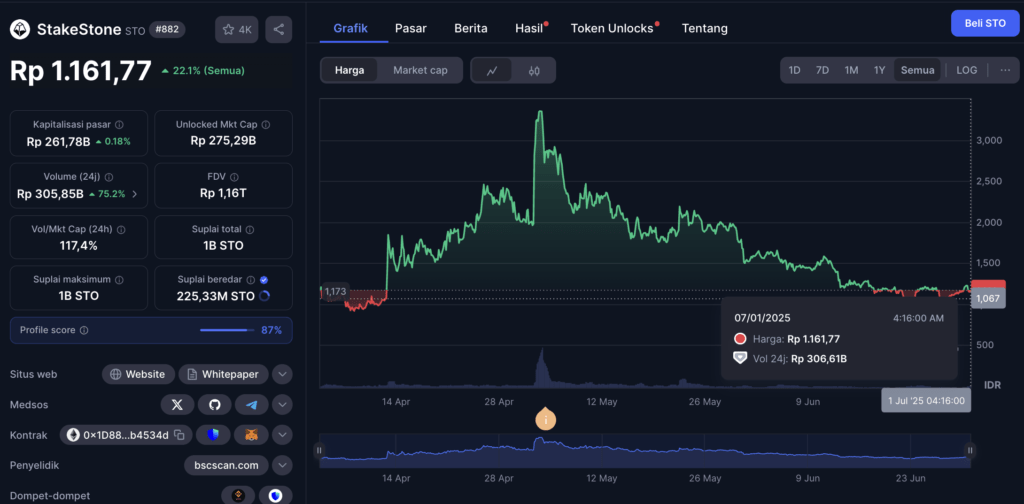Click info icon next to Suplai total
This screenshot has width=1024, height=504.
[250, 230]
